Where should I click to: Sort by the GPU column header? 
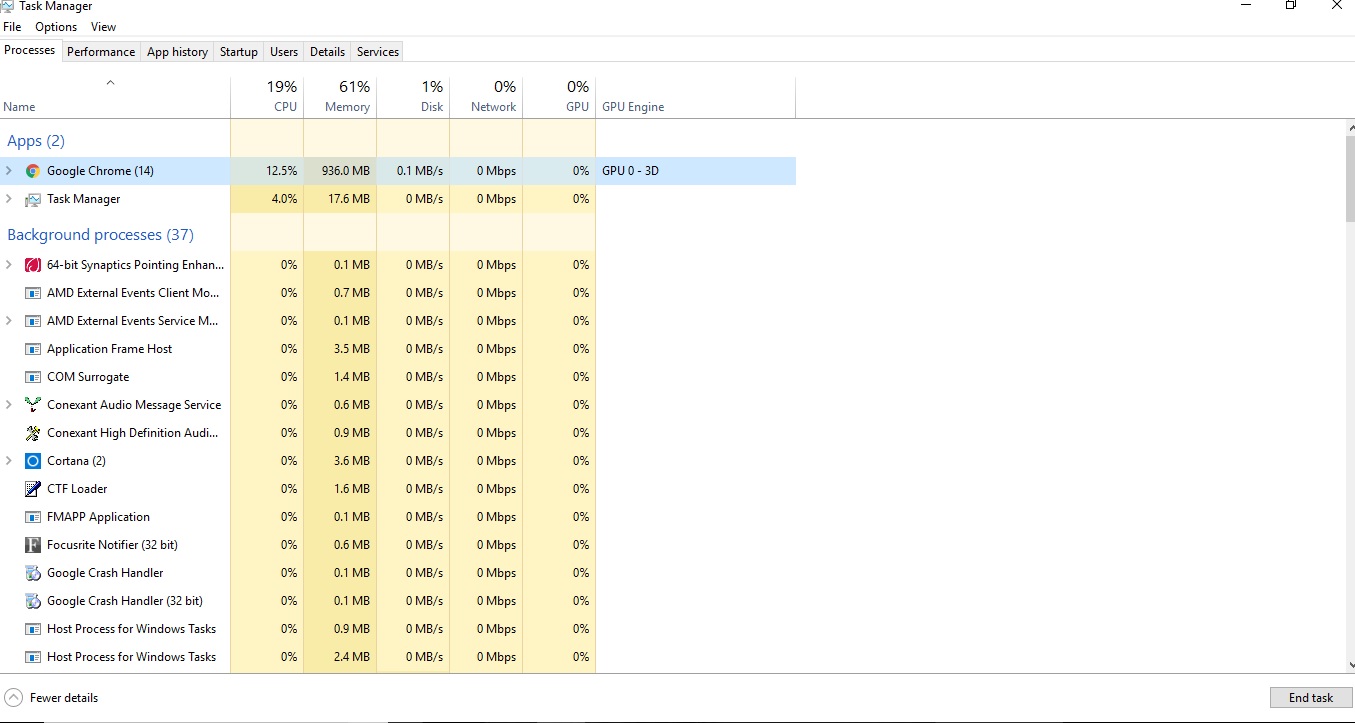tap(559, 98)
